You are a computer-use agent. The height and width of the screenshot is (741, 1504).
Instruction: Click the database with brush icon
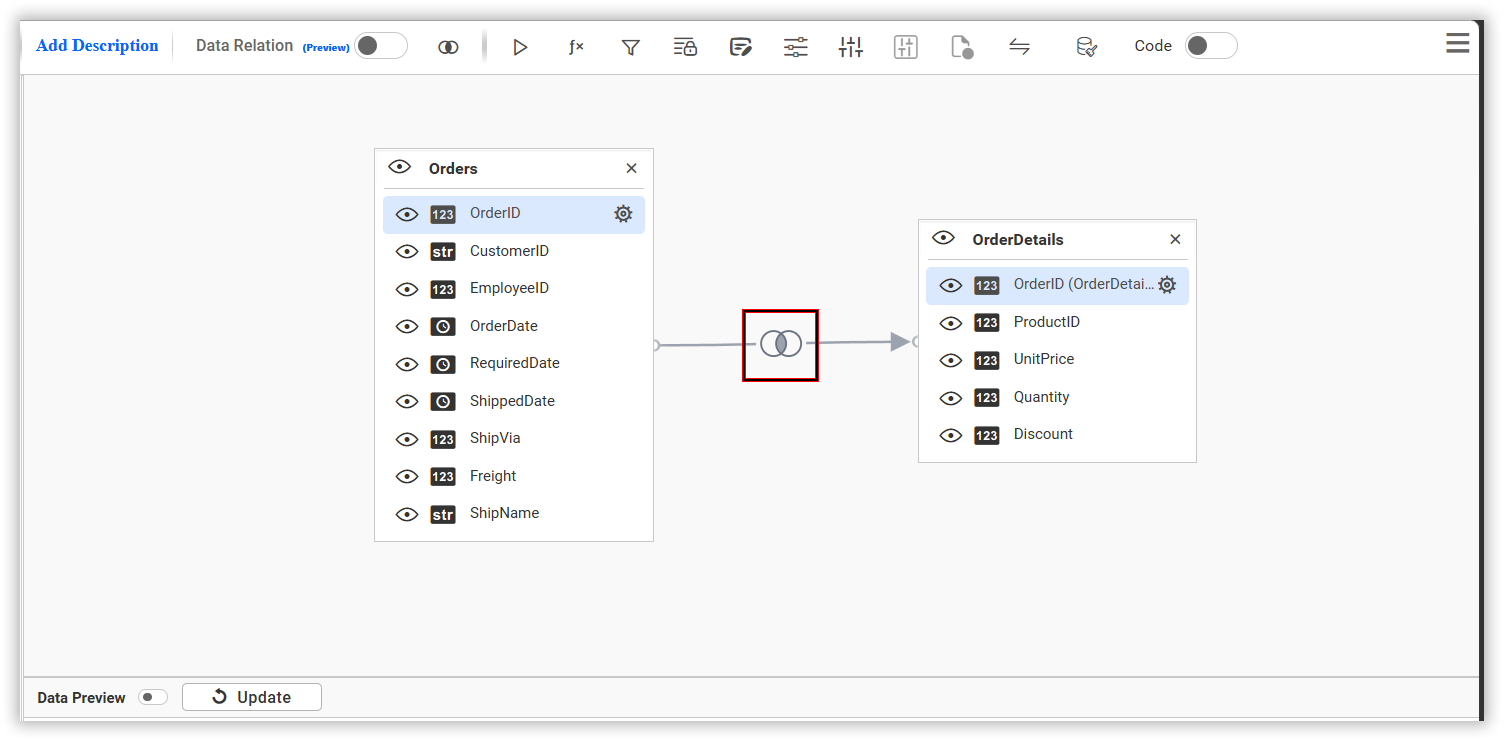coord(1087,47)
